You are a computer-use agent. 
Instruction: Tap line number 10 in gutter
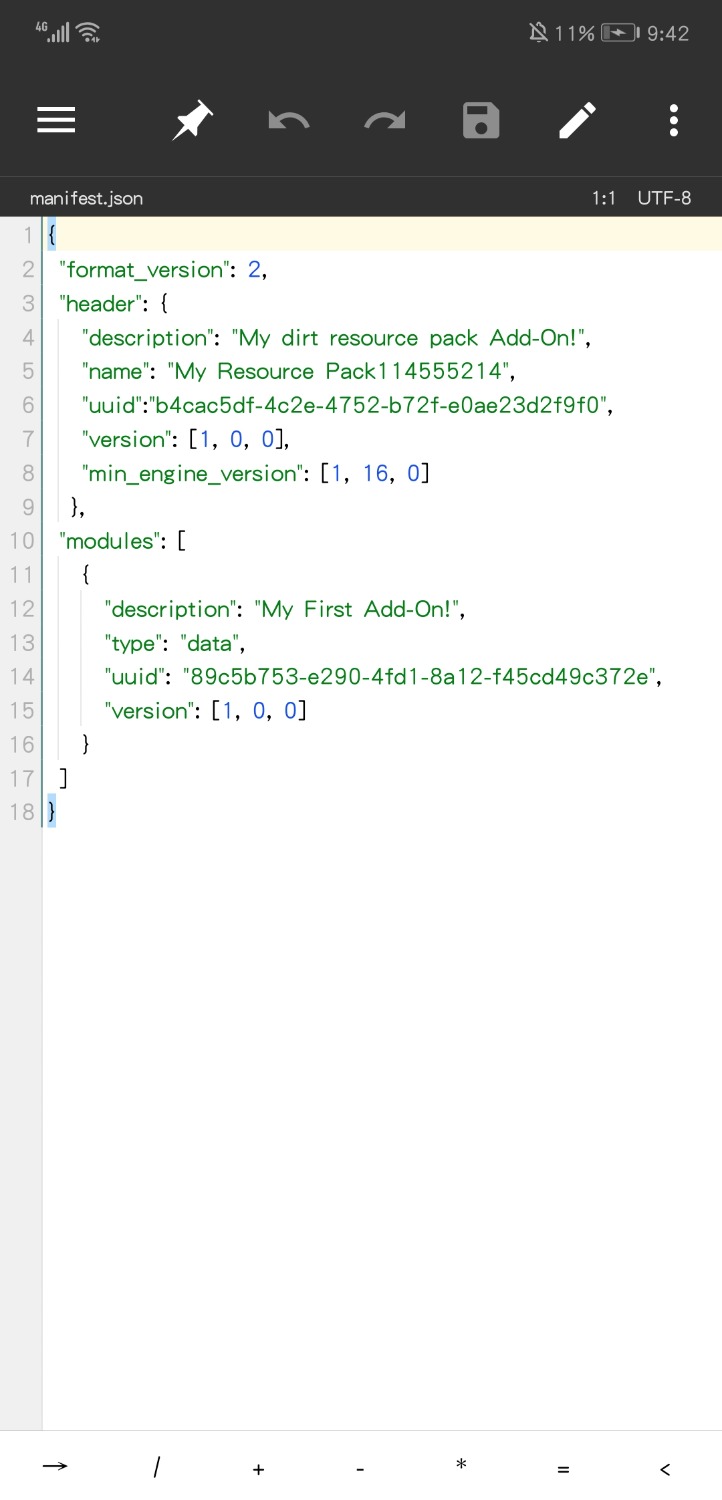click(x=21, y=542)
